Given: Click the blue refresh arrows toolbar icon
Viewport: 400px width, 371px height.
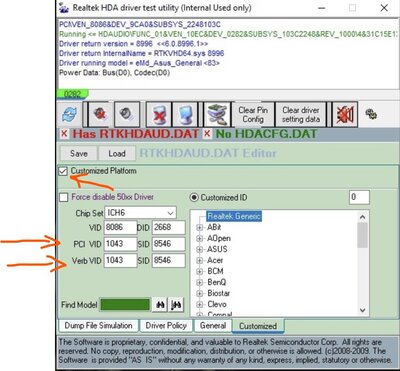Looking at the screenshot, I should pos(71,115).
